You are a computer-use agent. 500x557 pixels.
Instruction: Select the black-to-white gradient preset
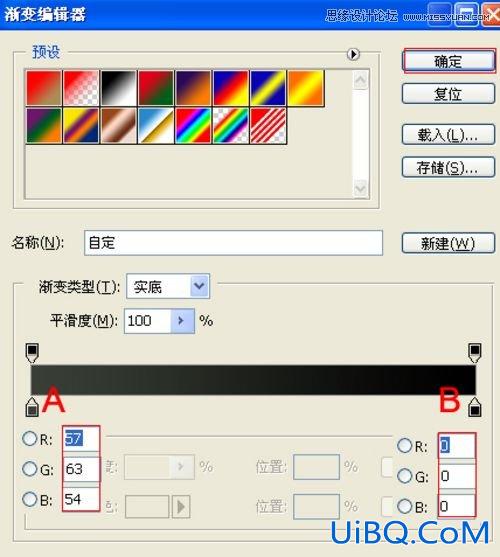(119, 88)
